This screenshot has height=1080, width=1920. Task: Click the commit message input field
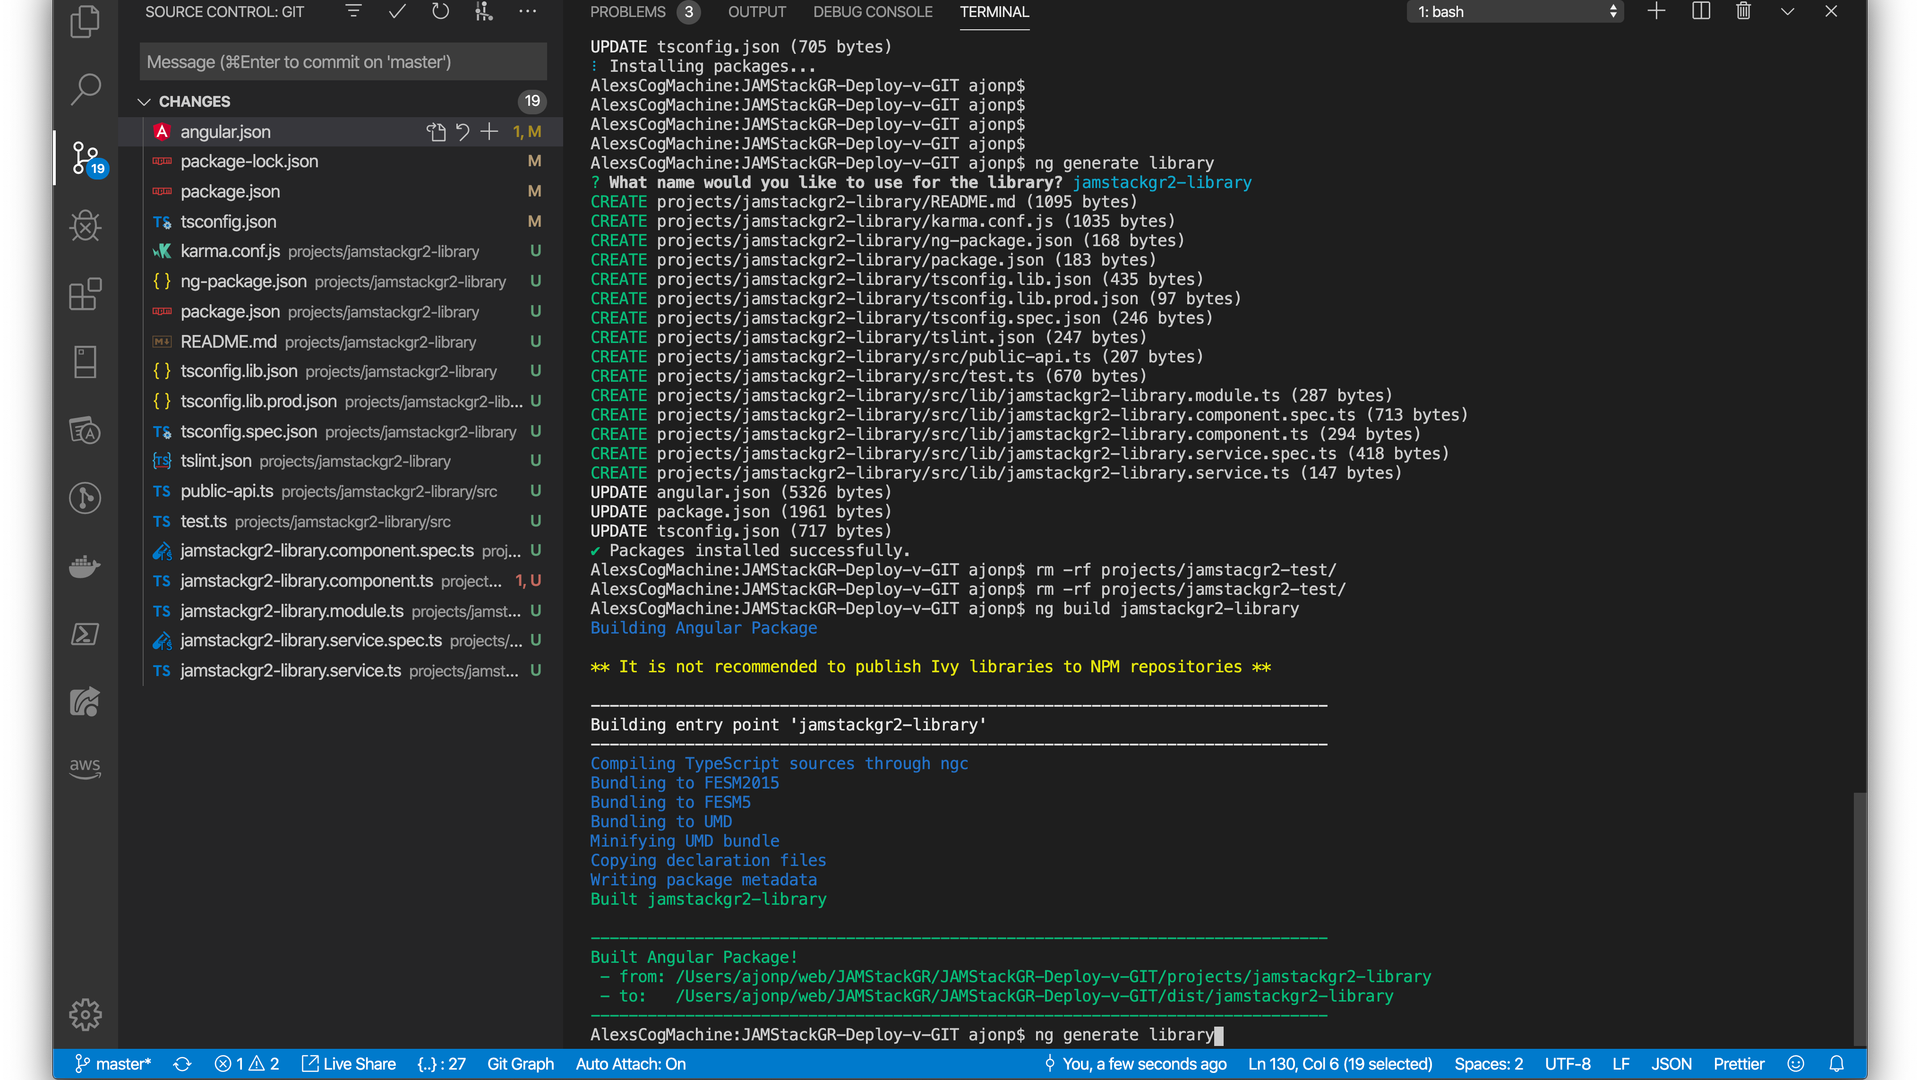point(343,62)
